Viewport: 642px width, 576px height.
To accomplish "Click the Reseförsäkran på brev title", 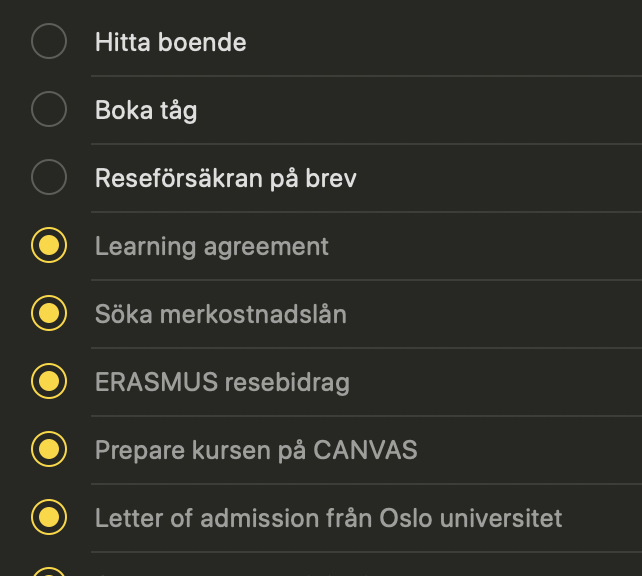I will (x=226, y=178).
